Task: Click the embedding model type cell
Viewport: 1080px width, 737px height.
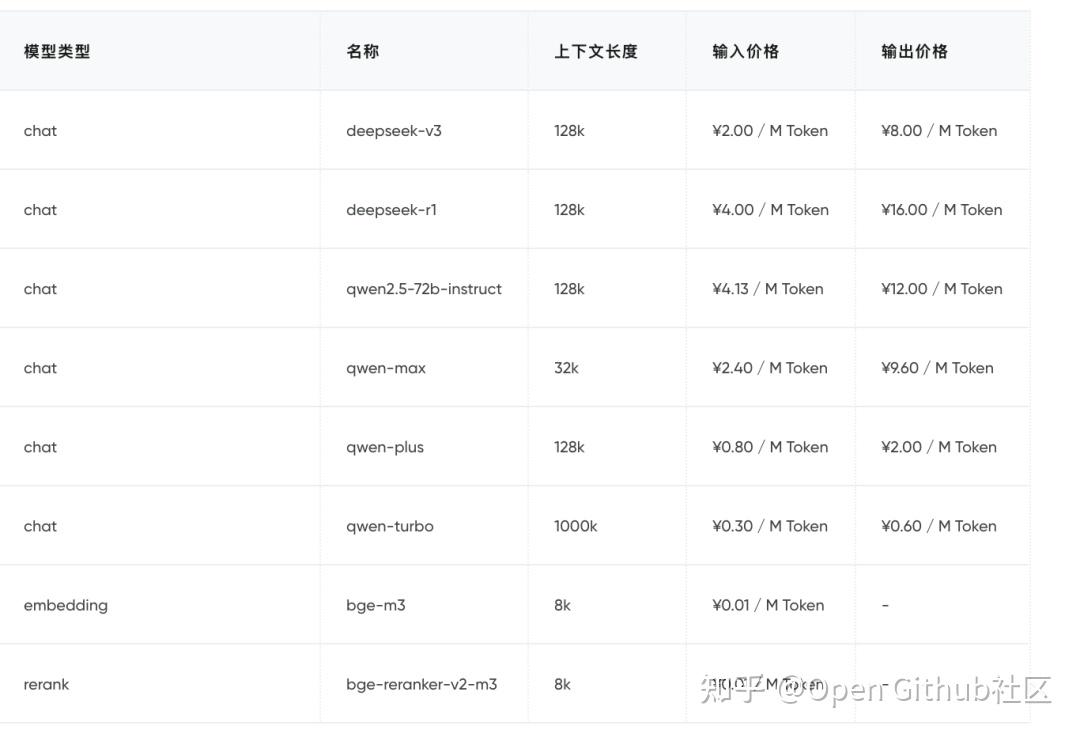Action: 65,605
